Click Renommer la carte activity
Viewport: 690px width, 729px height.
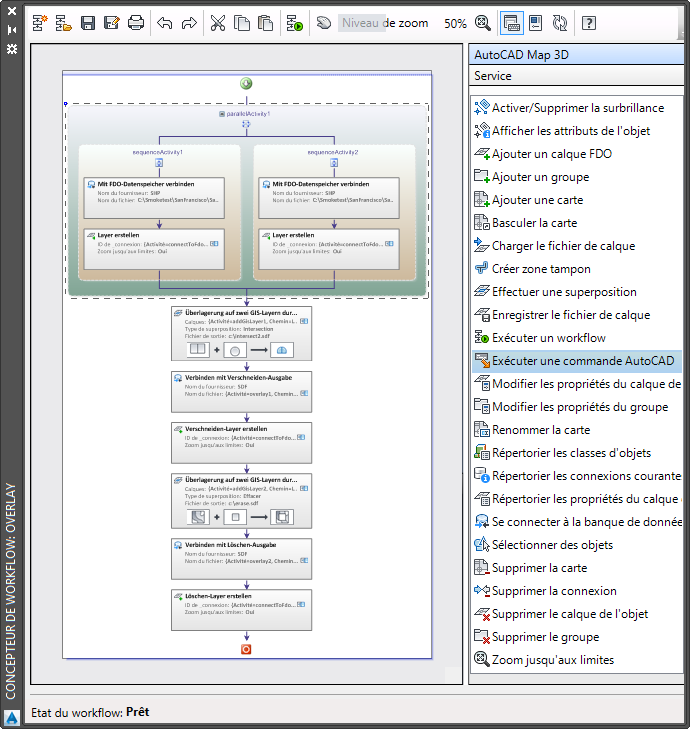577,430
